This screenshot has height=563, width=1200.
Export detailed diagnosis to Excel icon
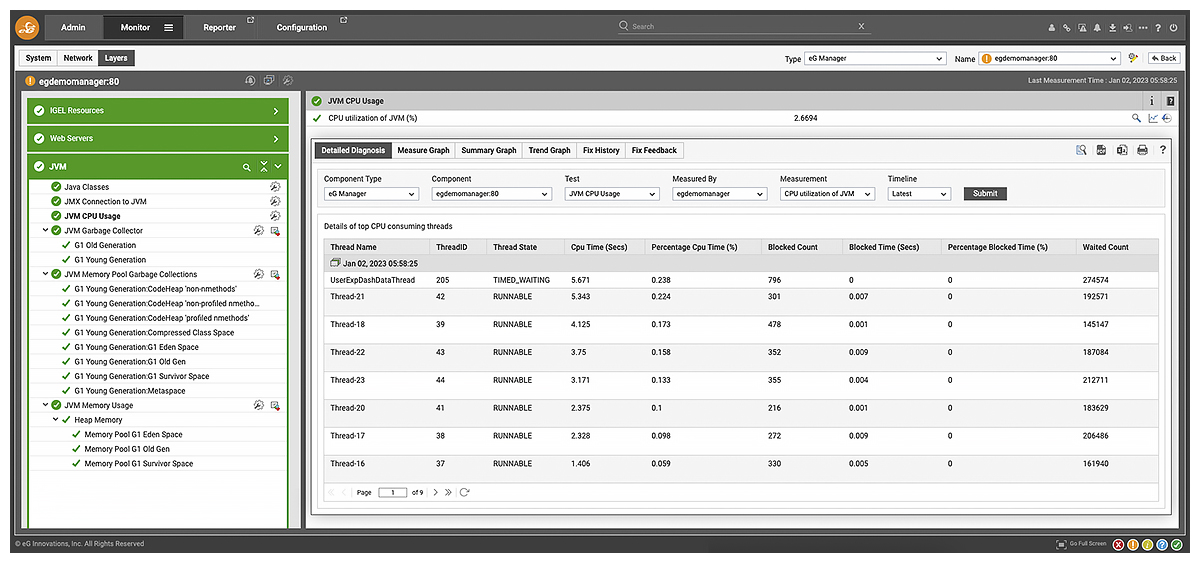1121,150
